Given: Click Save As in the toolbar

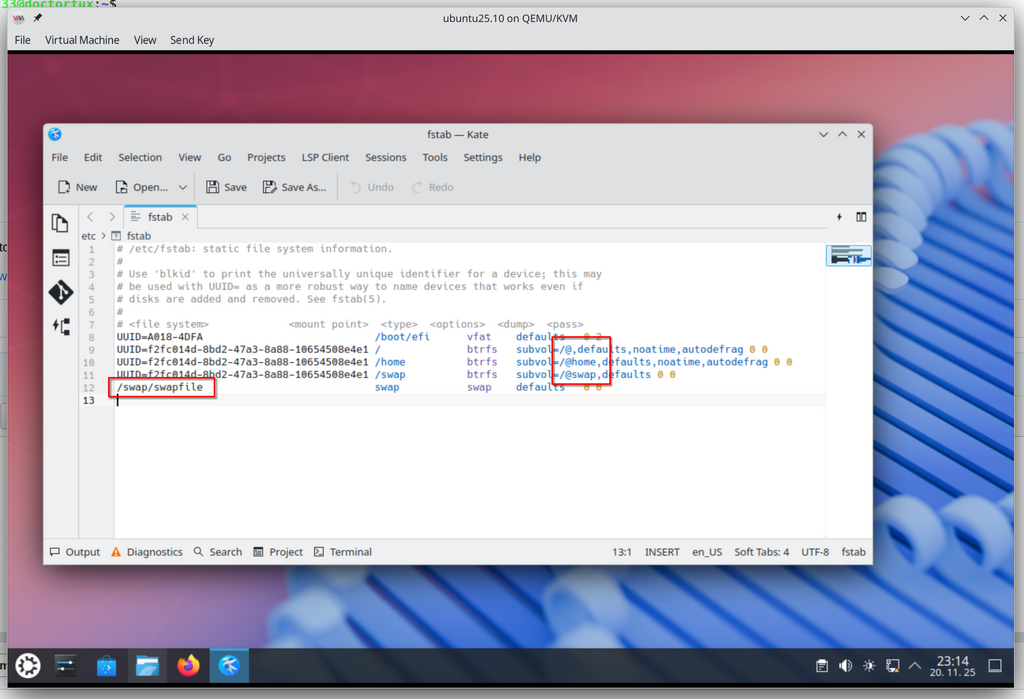Looking at the screenshot, I should click(295, 187).
